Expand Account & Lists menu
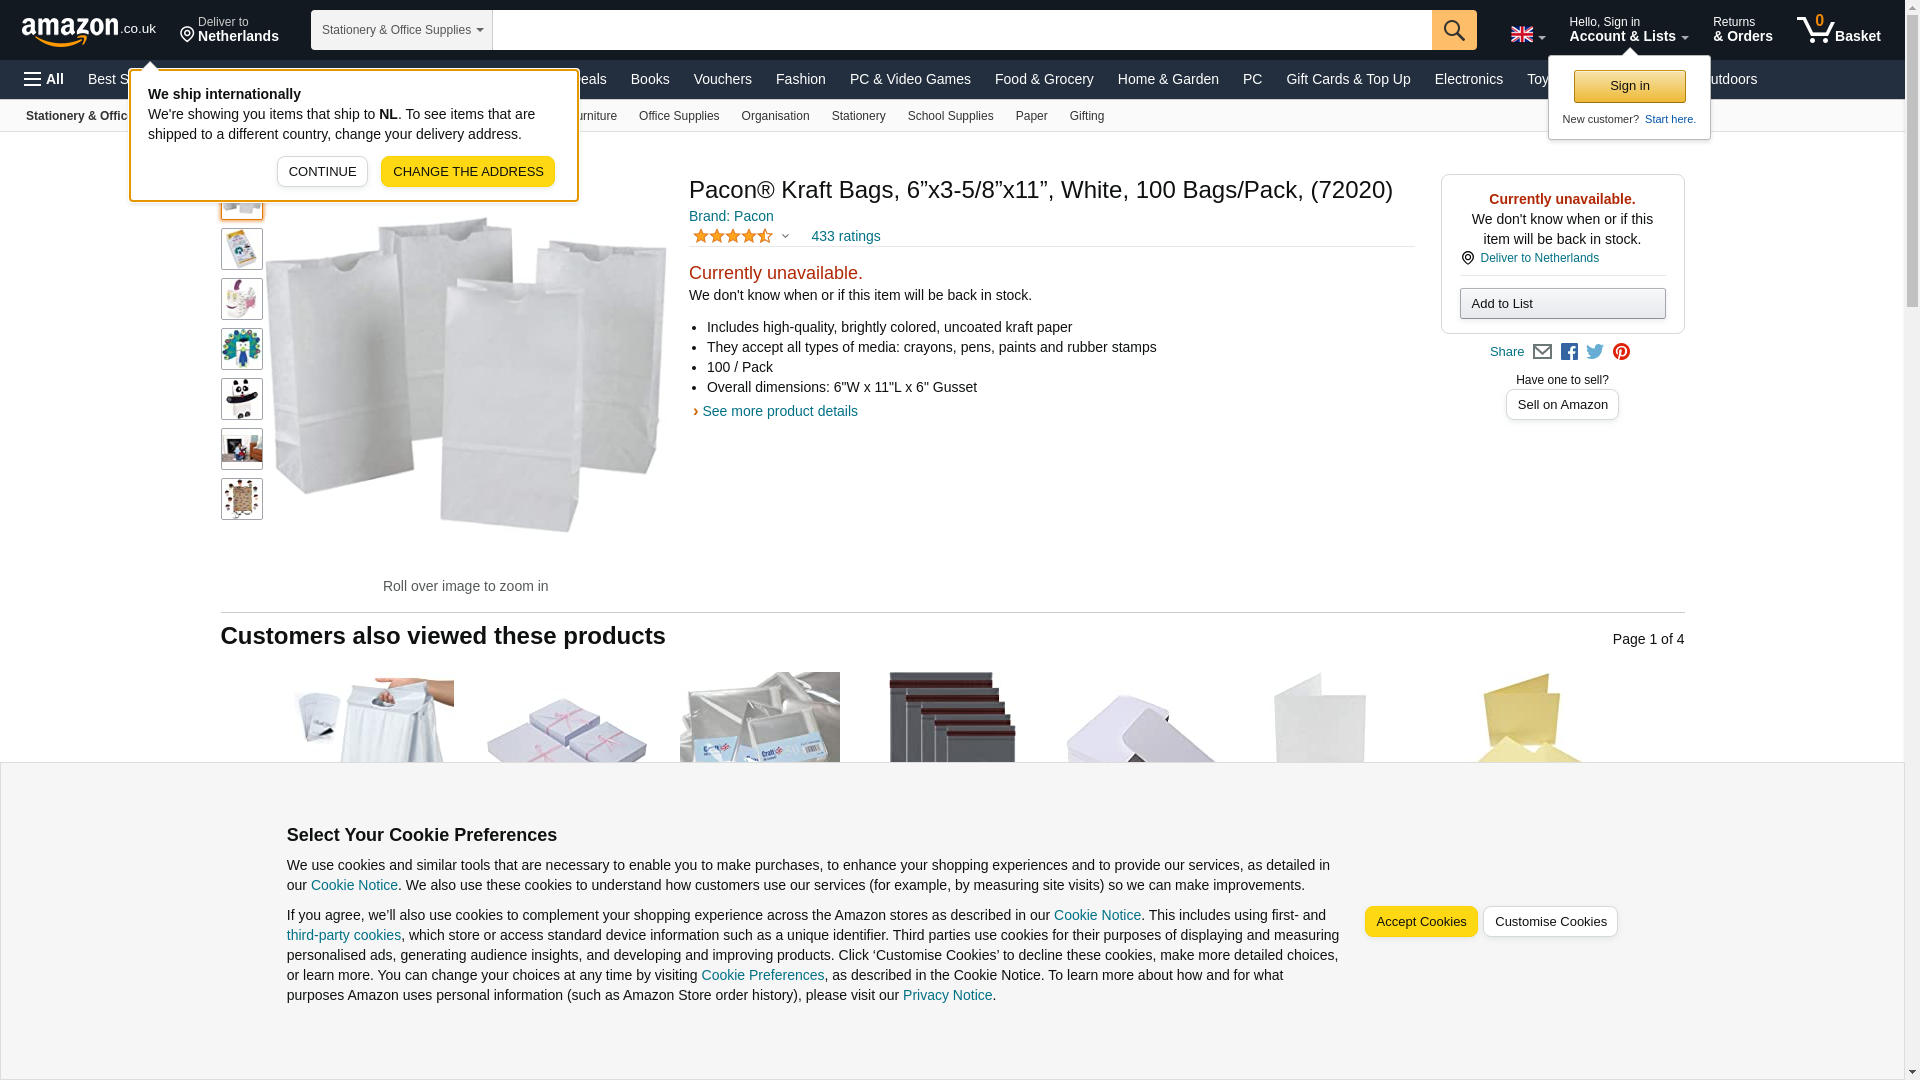The width and height of the screenshot is (1920, 1080). point(1628,30)
